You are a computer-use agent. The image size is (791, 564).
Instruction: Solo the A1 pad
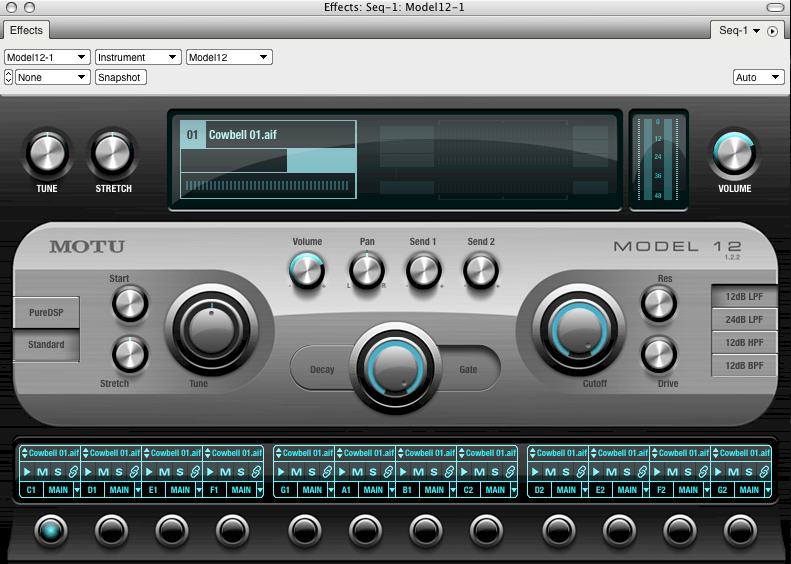[373, 472]
